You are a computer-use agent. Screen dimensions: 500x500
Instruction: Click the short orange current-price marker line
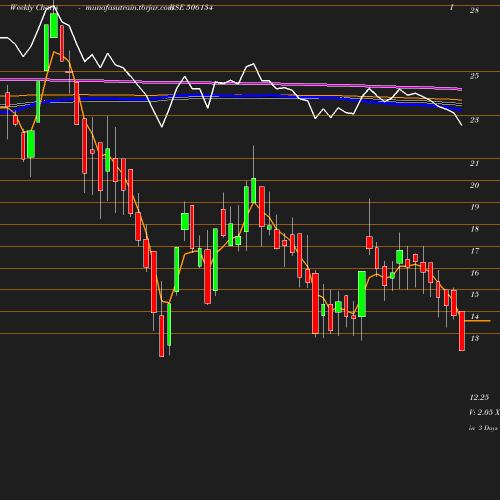coord(477,321)
